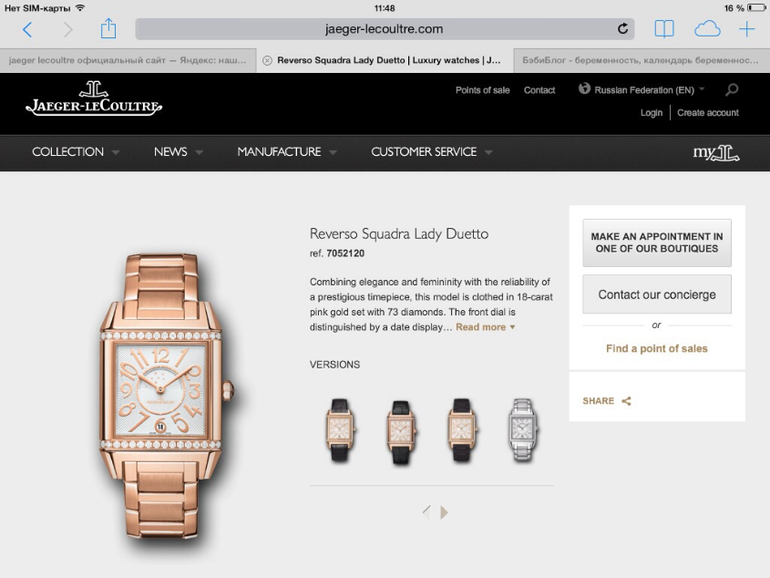The height and width of the screenshot is (578, 770).
Task: Tap the Safari back arrow
Action: [28, 29]
